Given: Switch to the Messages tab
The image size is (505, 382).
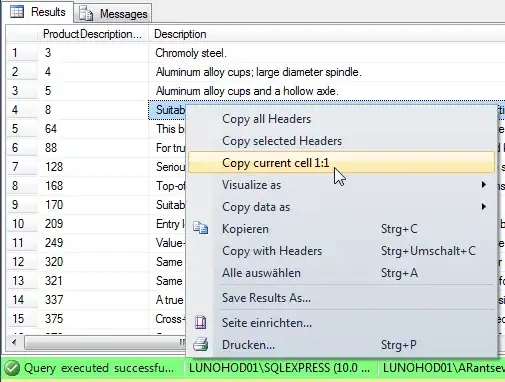Looking at the screenshot, I should tap(113, 14).
